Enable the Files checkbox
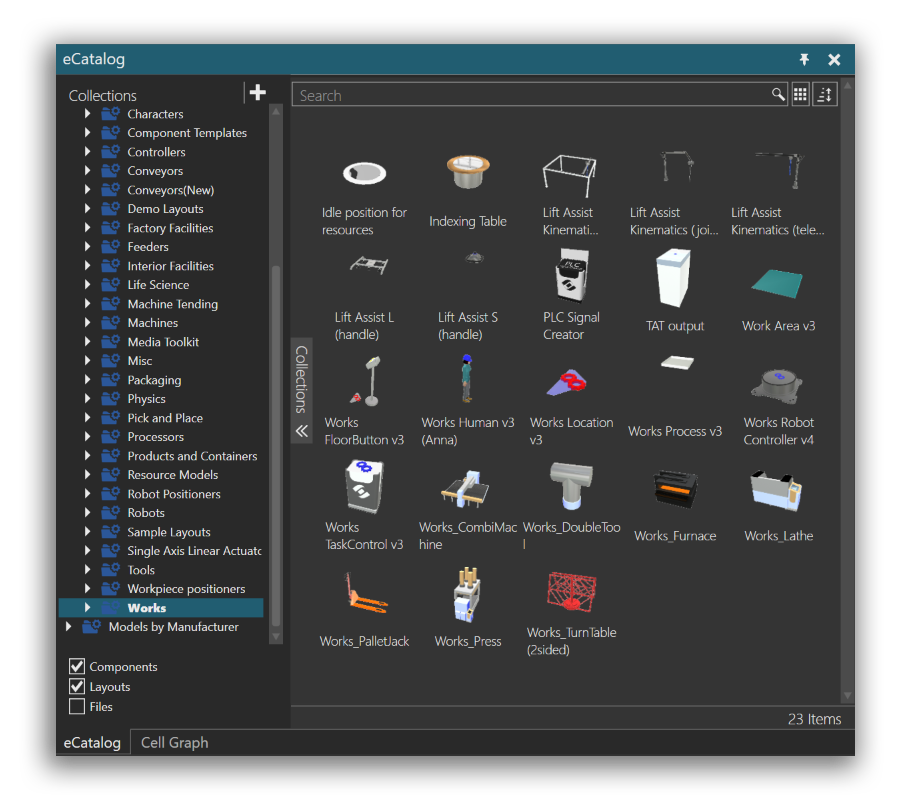This screenshot has width=906, height=807. tap(77, 706)
